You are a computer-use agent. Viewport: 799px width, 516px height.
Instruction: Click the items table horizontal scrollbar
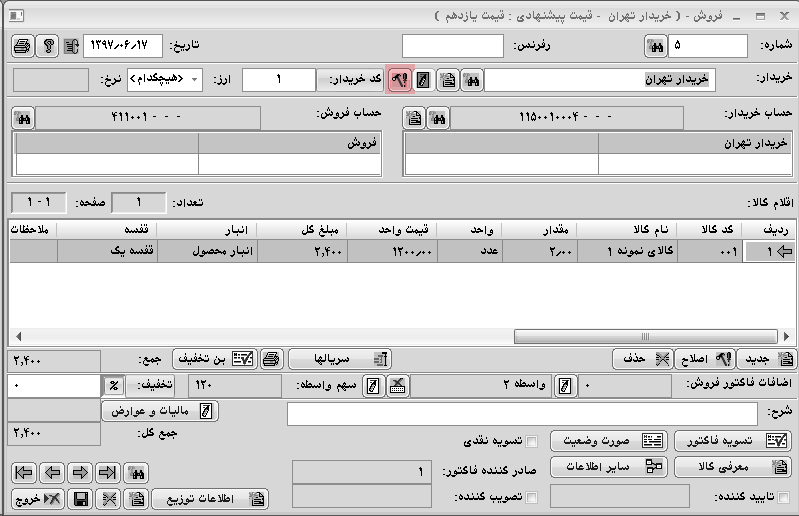(400, 336)
